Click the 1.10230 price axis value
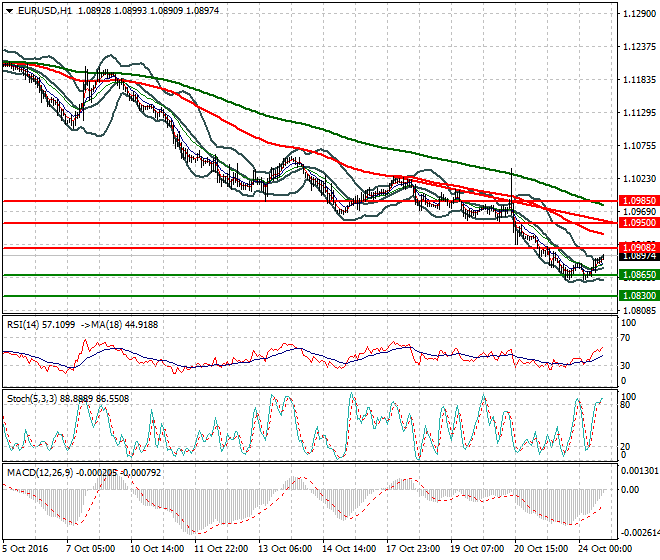660x560 pixels. [637, 178]
